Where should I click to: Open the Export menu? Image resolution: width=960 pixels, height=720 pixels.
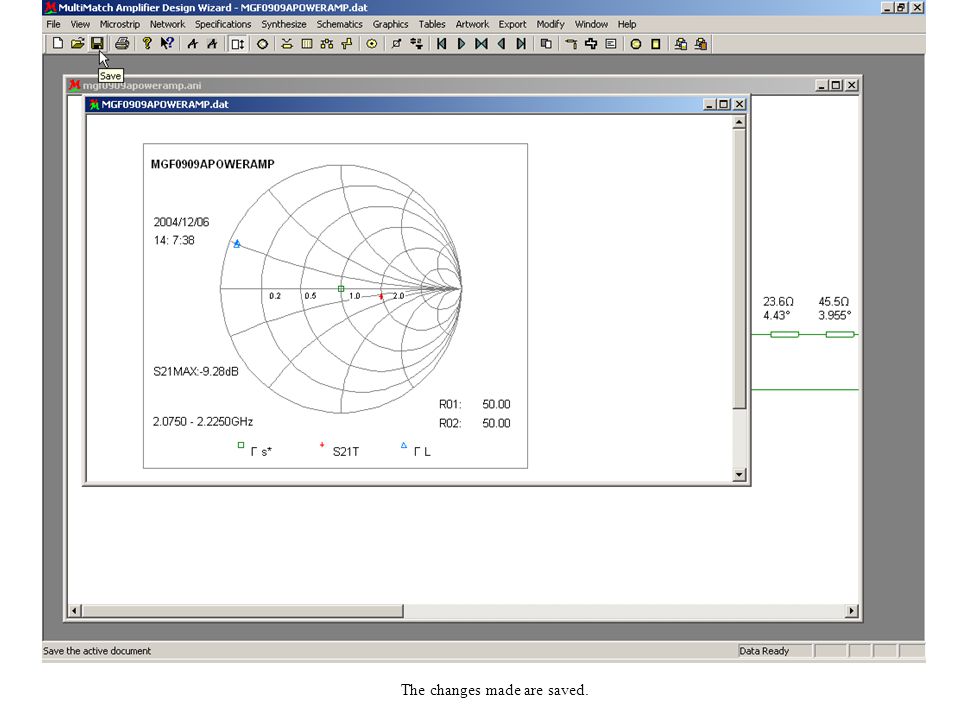coord(512,24)
